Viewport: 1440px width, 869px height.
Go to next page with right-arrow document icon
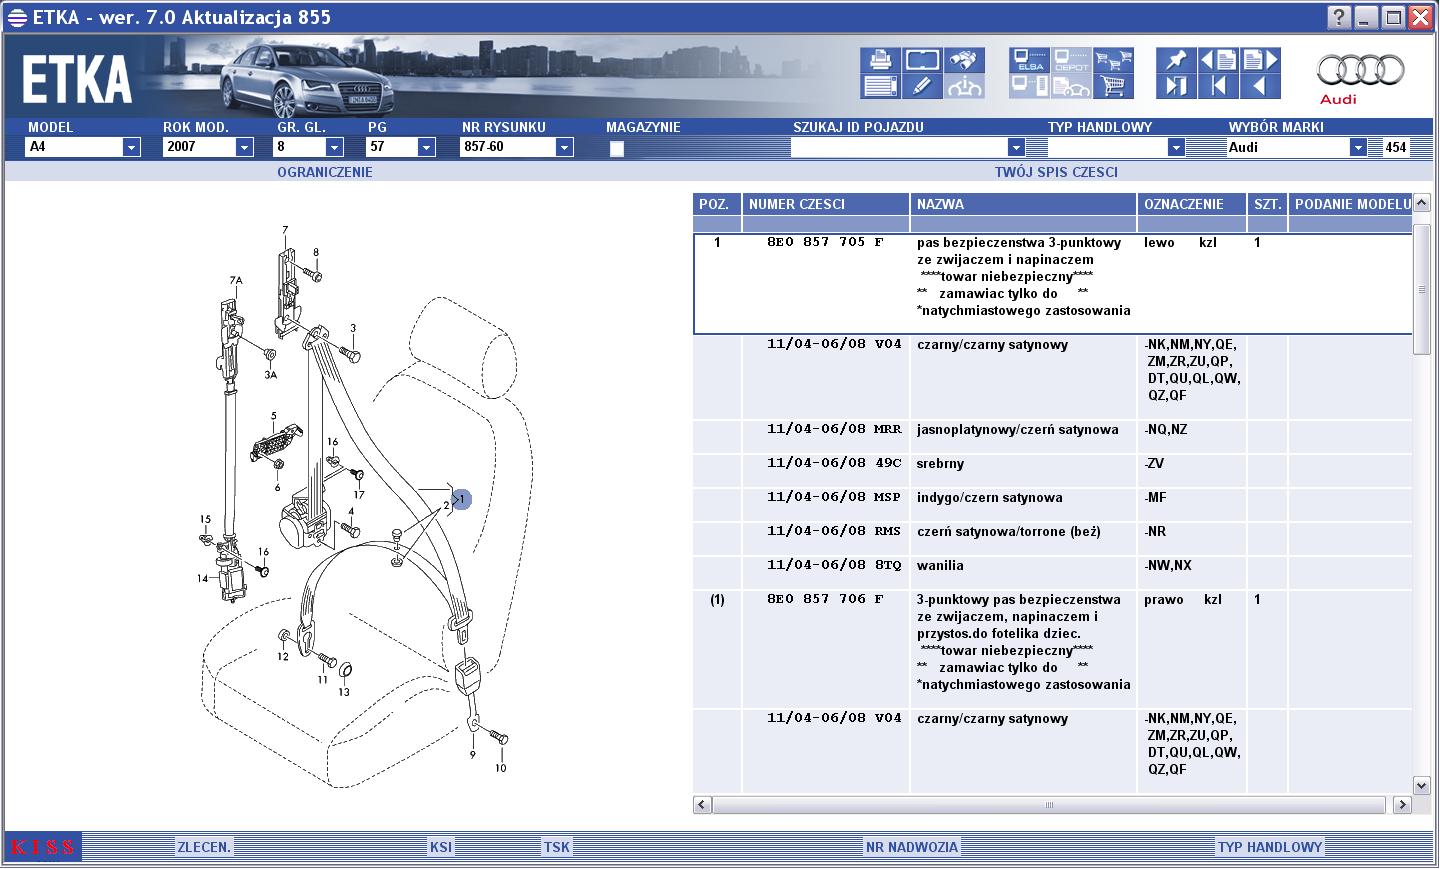[x=1260, y=60]
